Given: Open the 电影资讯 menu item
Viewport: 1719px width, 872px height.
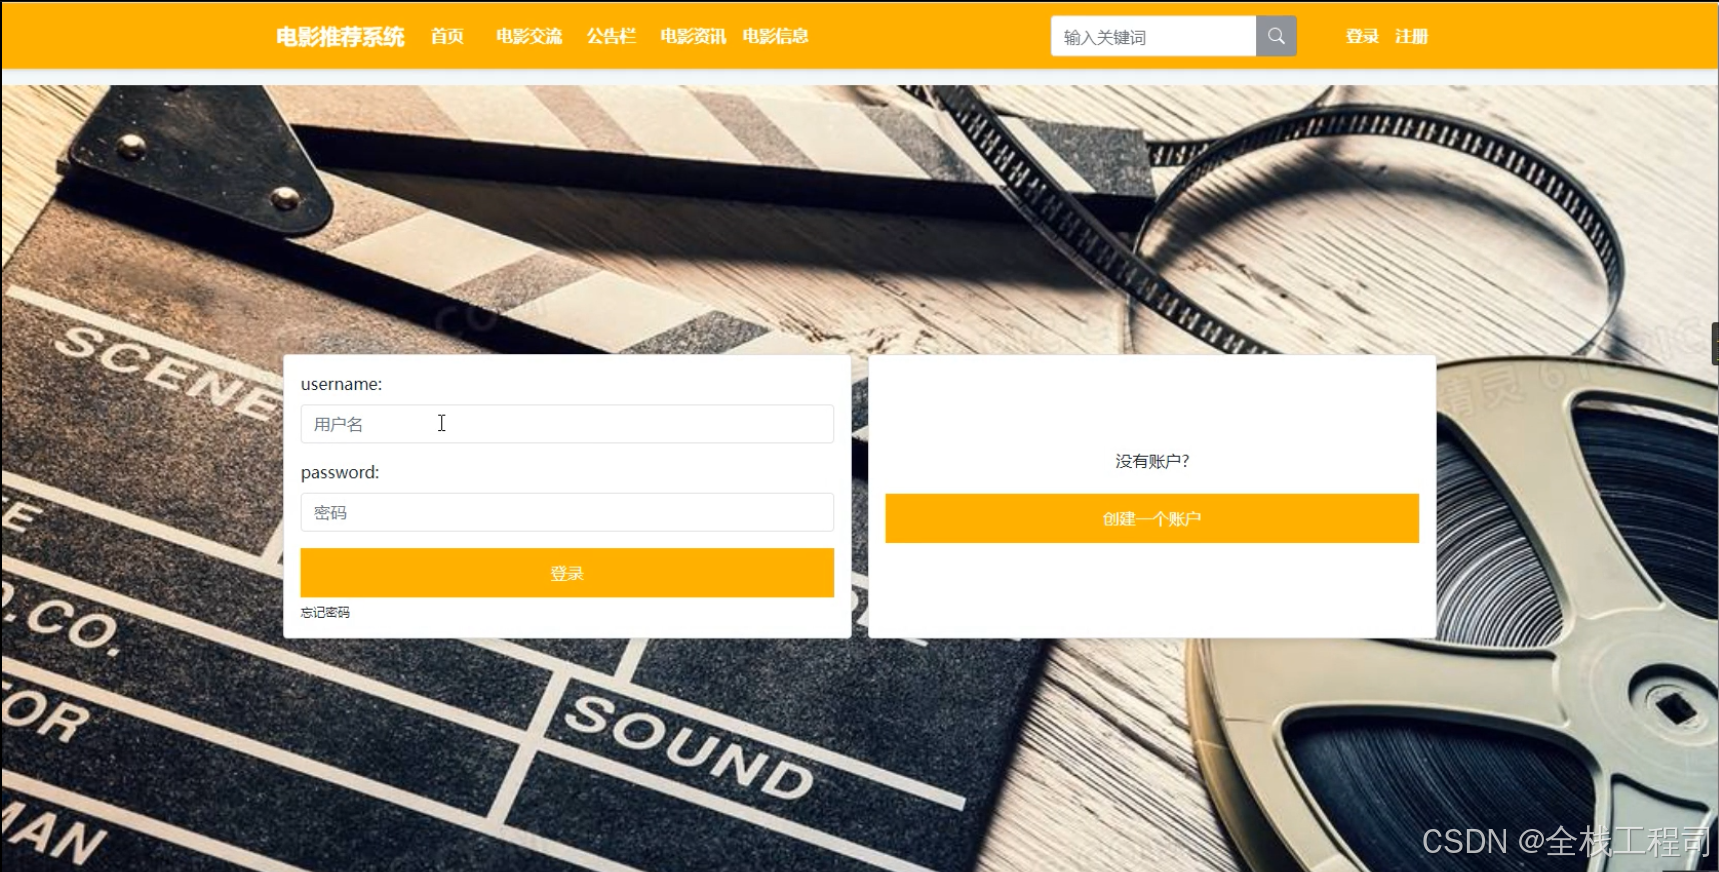Looking at the screenshot, I should click(693, 37).
